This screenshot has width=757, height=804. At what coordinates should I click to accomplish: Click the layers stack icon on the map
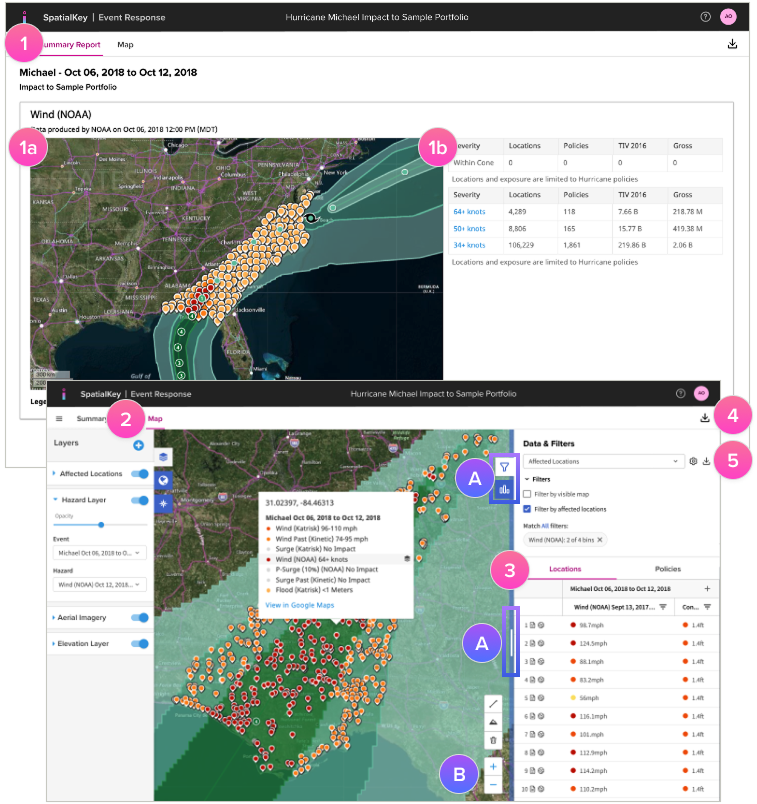coord(163,456)
